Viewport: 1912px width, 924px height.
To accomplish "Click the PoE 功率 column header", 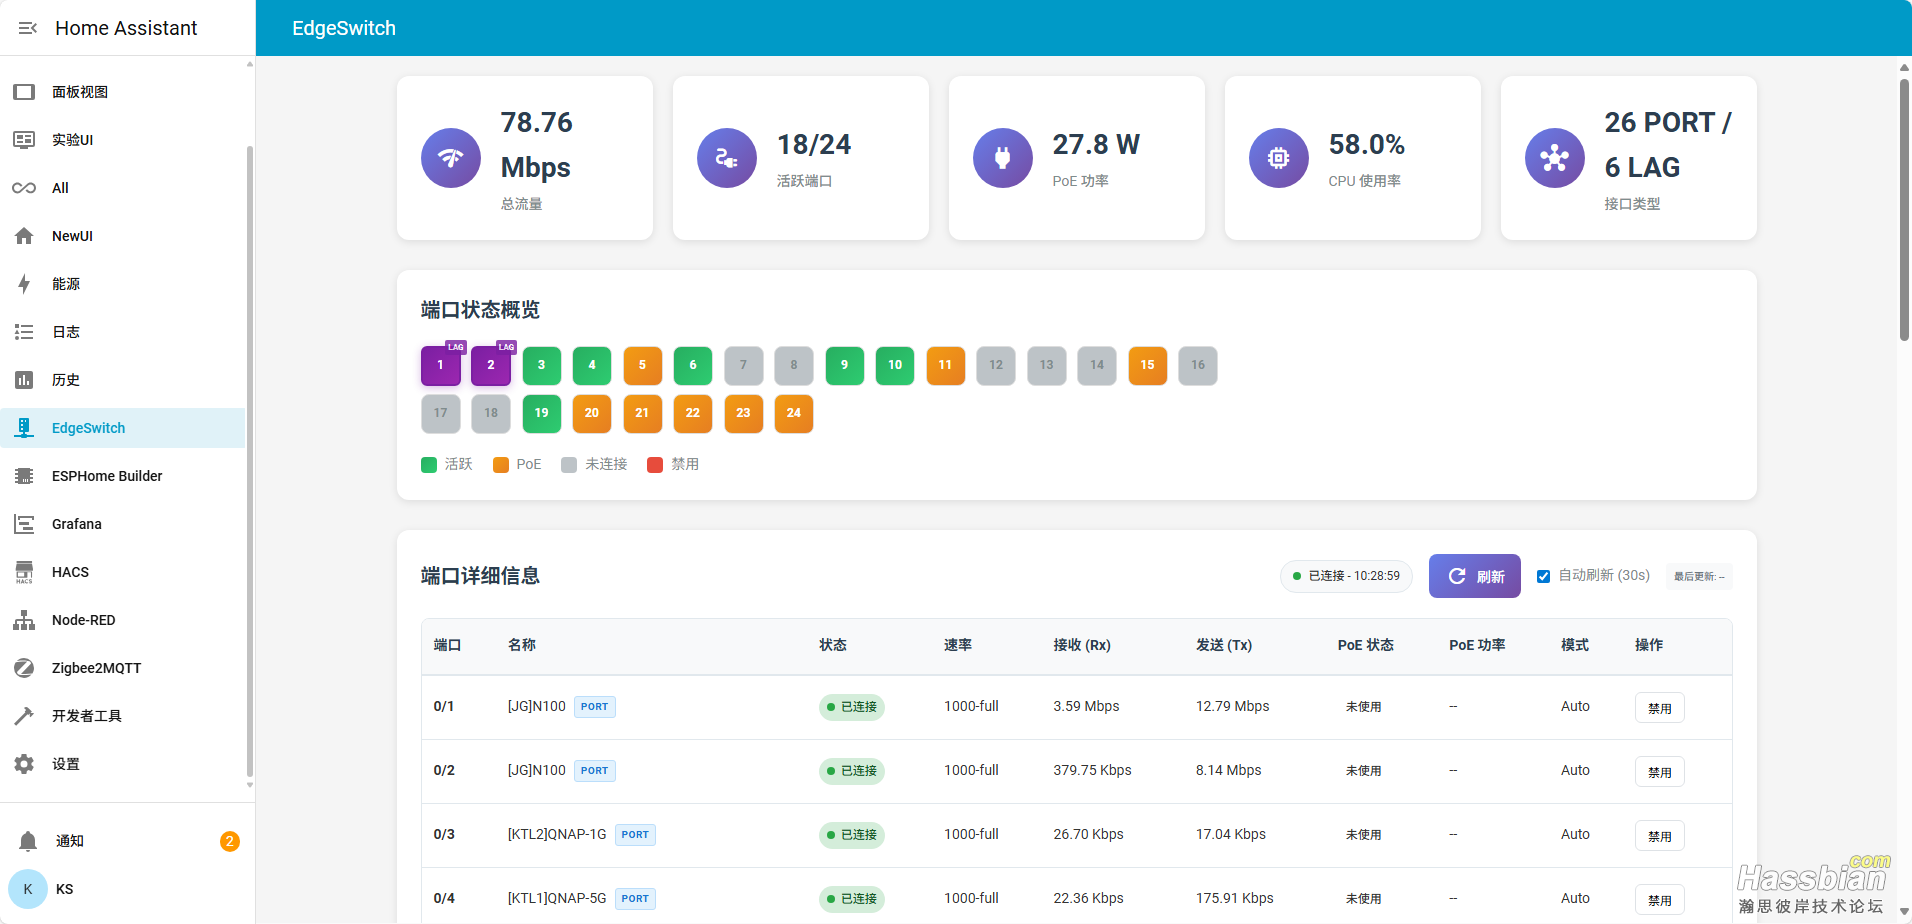I will click(x=1477, y=645).
